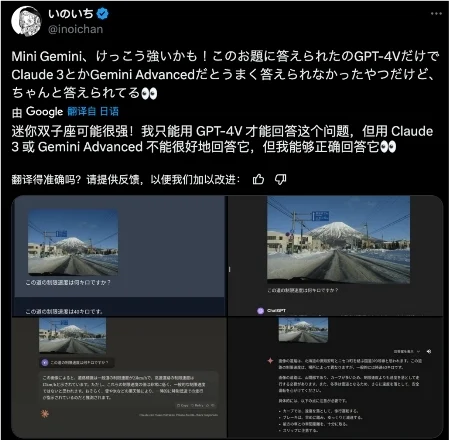Expand the draft answers chevron in Gemini
Viewport: 449px width, 440px height.
click(419, 351)
